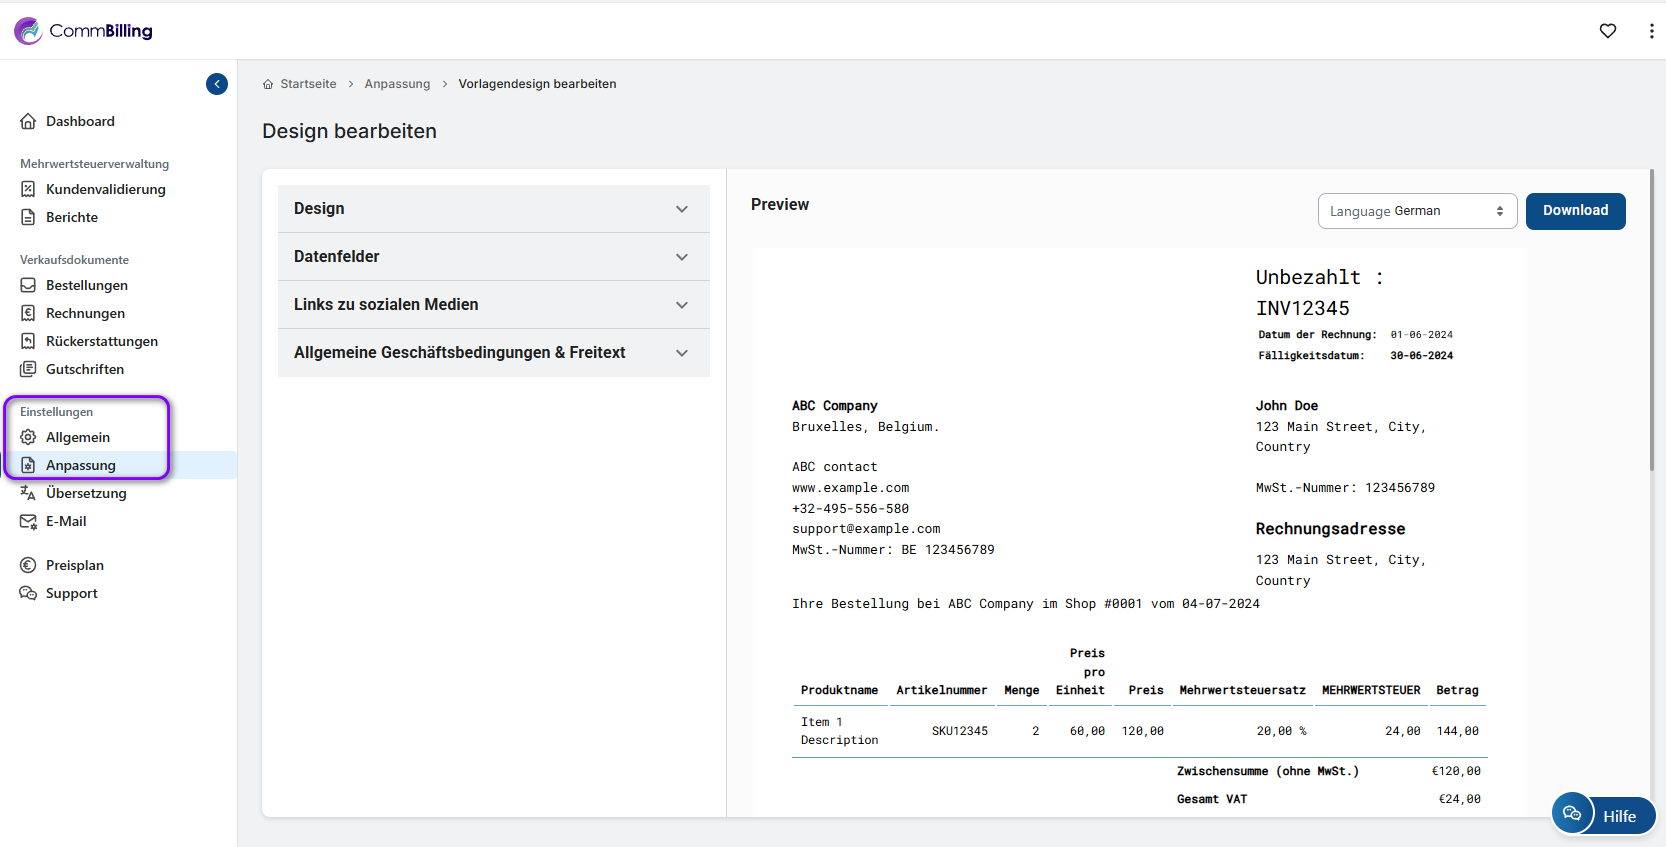The height and width of the screenshot is (847, 1666).
Task: Click the heart favorites icon
Action: [x=1607, y=31]
